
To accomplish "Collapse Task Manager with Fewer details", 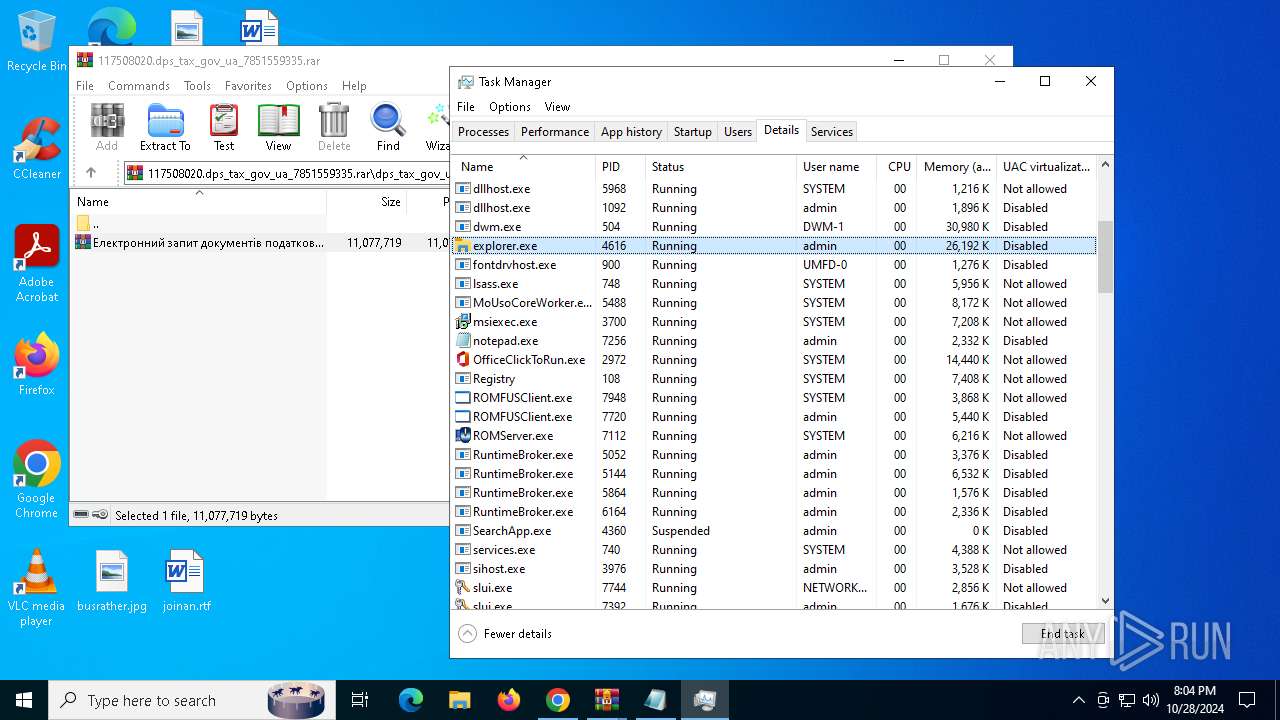I will click(x=505, y=634).
